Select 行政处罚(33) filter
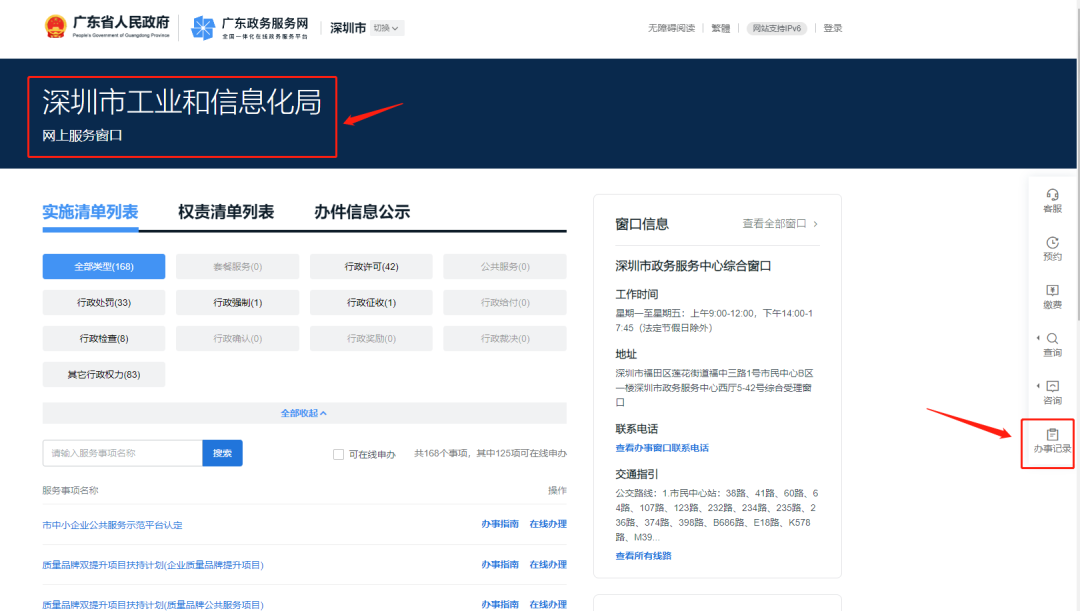 tap(104, 302)
